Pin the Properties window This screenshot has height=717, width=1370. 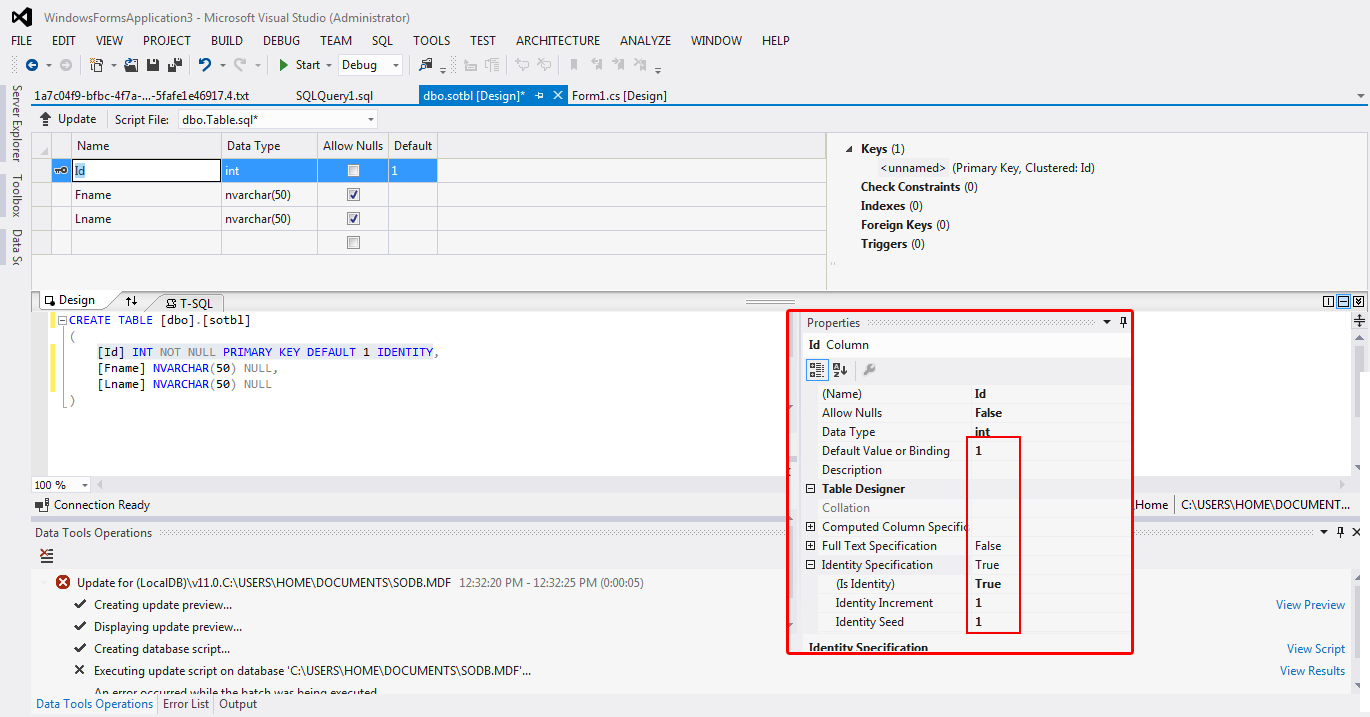click(1123, 322)
